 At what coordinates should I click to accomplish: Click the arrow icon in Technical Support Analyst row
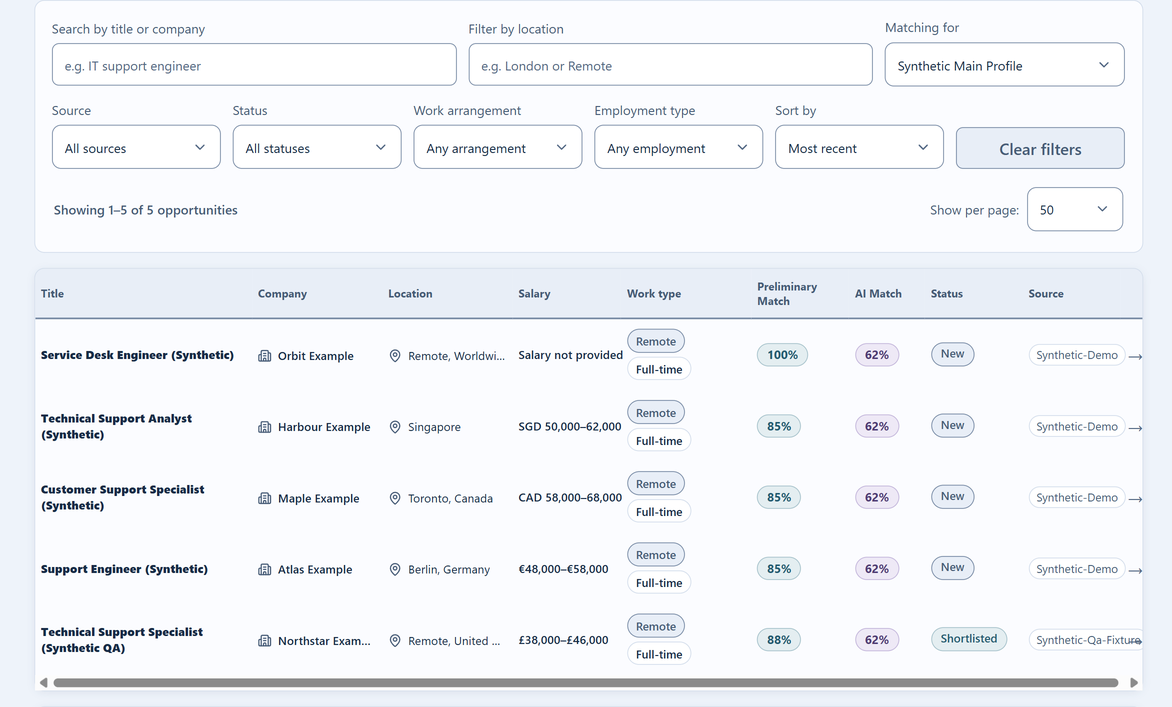1135,428
